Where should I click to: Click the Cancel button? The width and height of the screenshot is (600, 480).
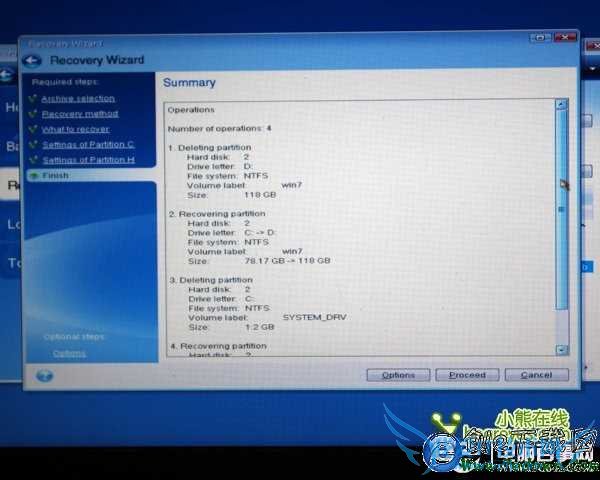click(x=536, y=375)
